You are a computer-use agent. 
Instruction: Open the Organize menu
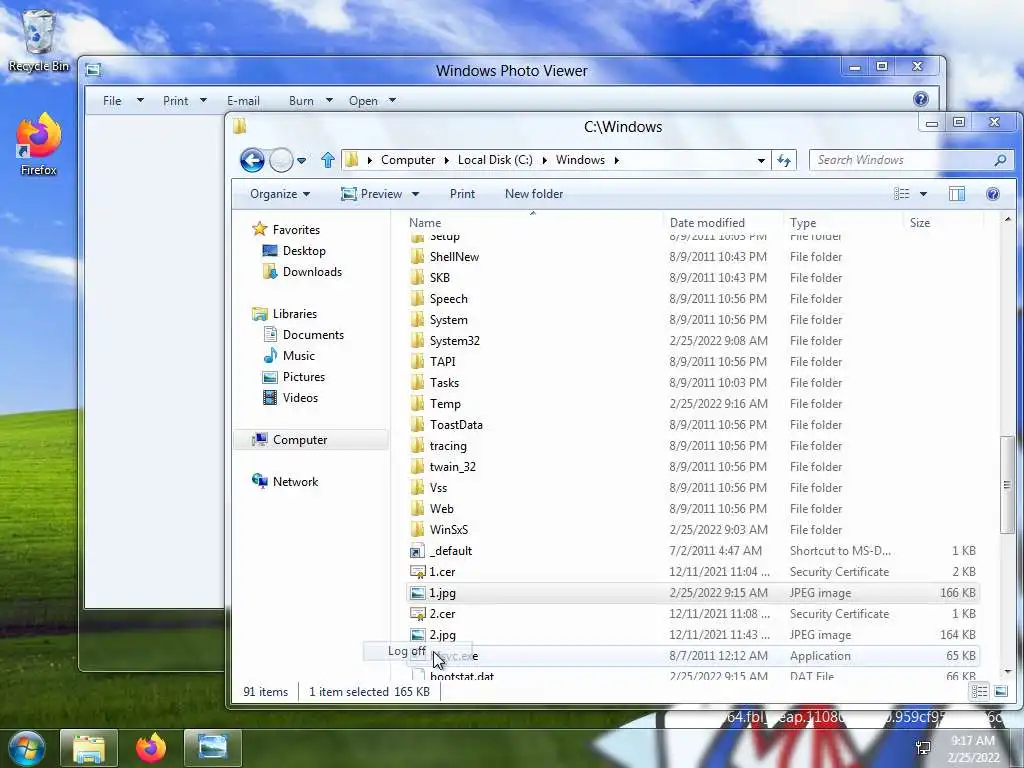(x=280, y=194)
